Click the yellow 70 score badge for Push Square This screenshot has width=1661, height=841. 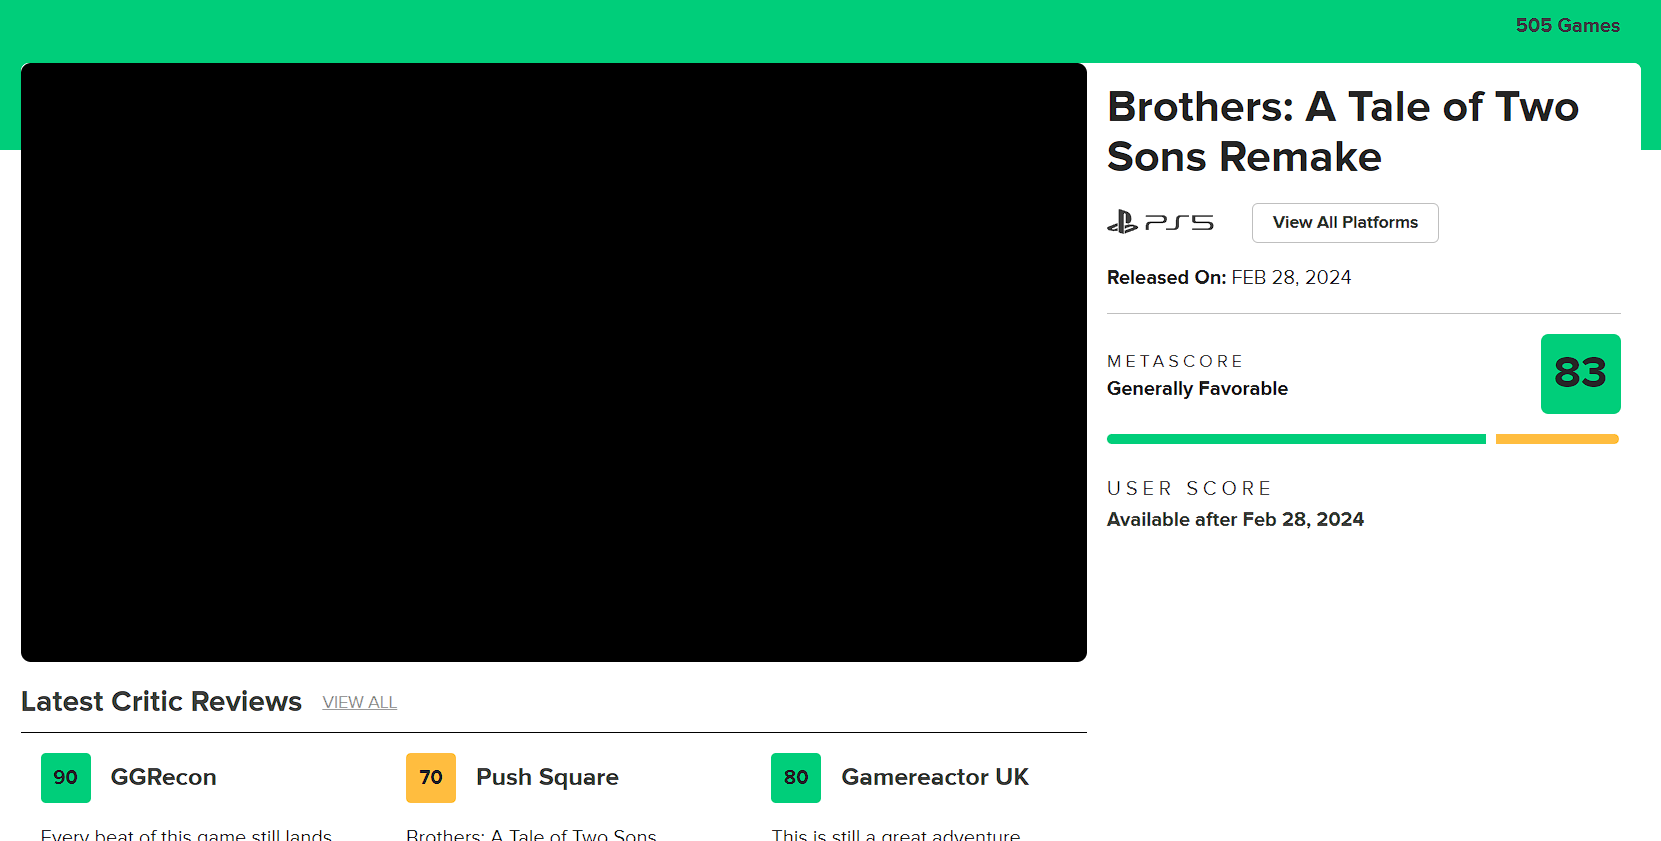click(x=430, y=777)
